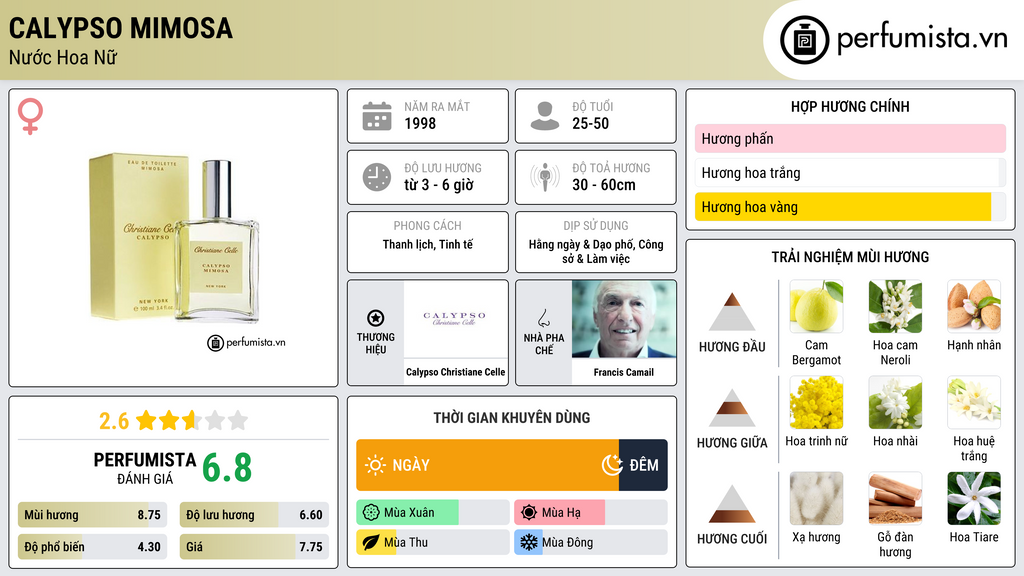
Task: Click the Hương cuối pyramid icon
Action: [732, 504]
